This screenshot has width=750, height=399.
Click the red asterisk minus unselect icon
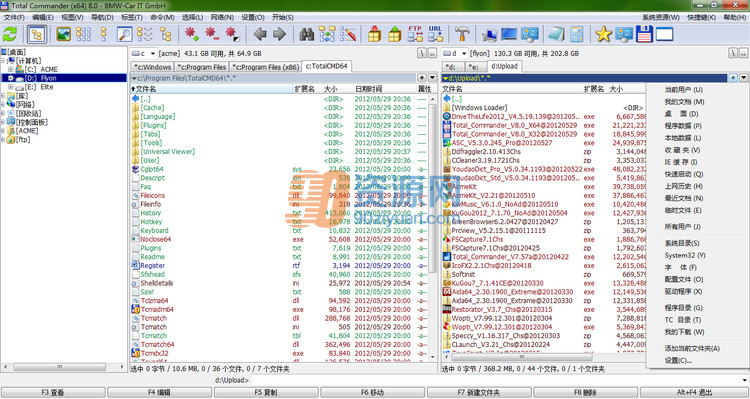pyautogui.click(x=212, y=34)
